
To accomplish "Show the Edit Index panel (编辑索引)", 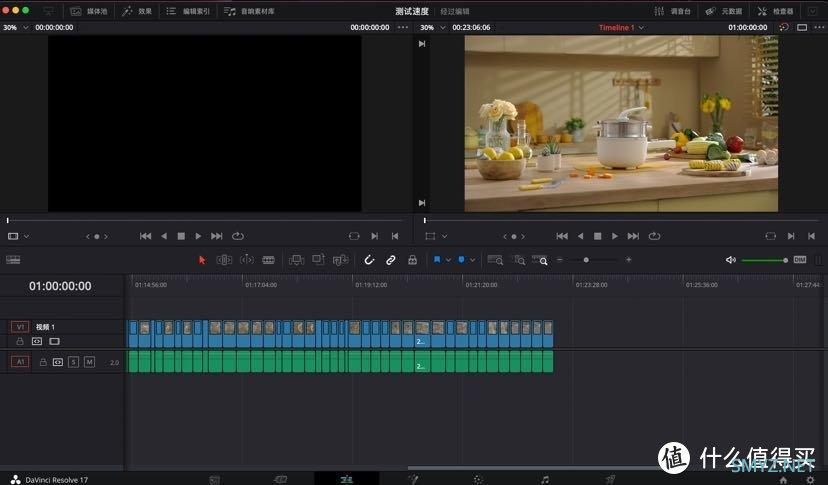I will 188,11.
